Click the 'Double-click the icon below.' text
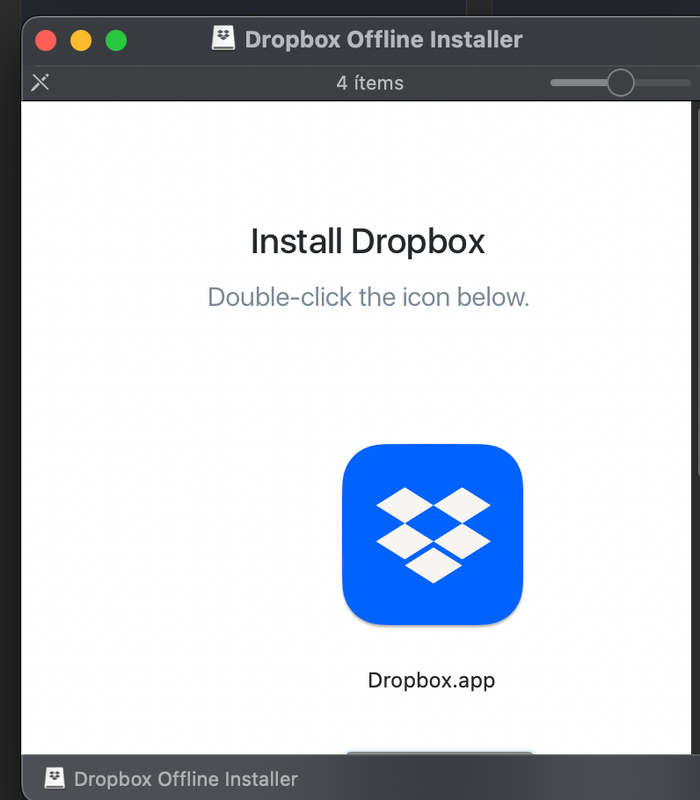This screenshot has height=800, width=700. (x=368, y=297)
